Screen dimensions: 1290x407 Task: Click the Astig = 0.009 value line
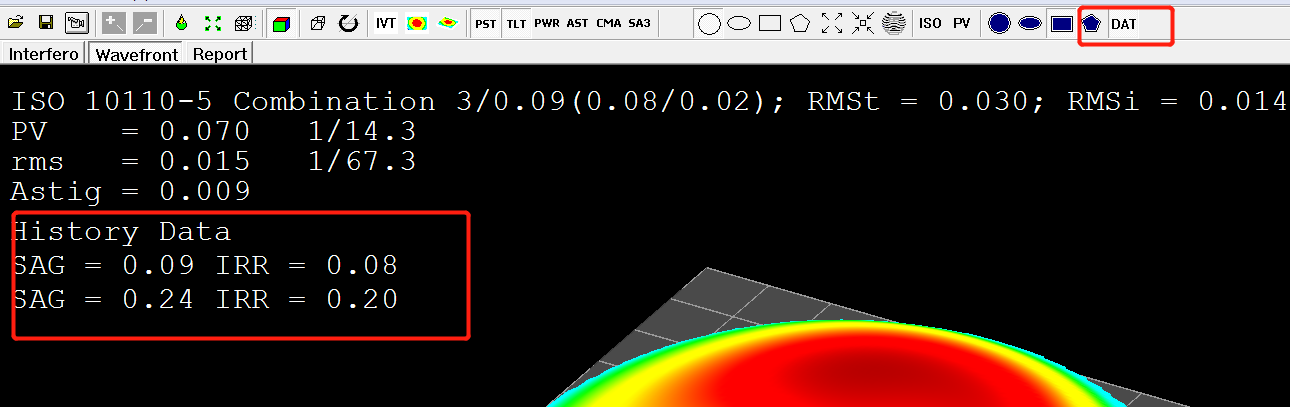click(x=130, y=191)
